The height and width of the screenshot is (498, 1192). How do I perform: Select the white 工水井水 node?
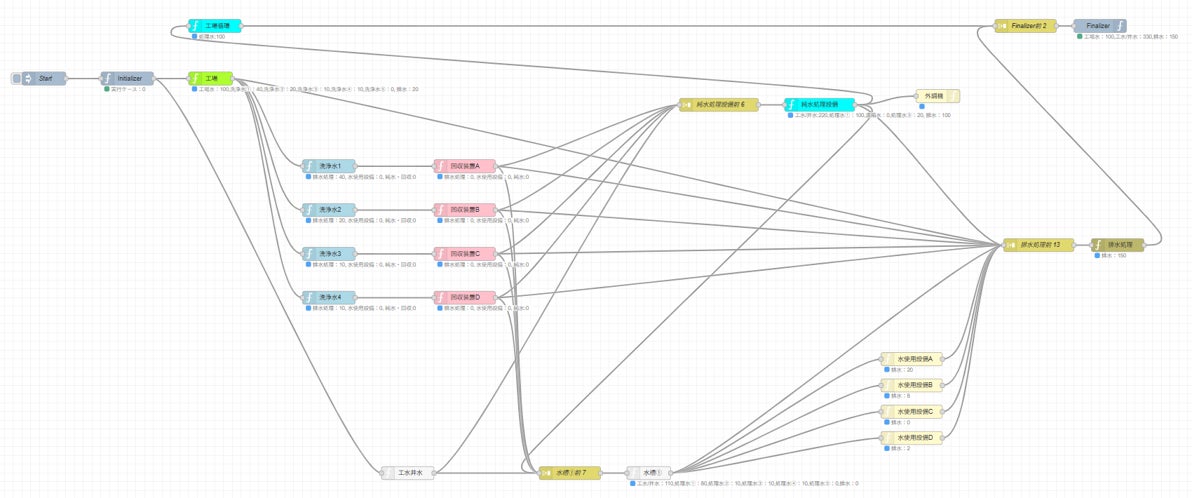[x=407, y=473]
